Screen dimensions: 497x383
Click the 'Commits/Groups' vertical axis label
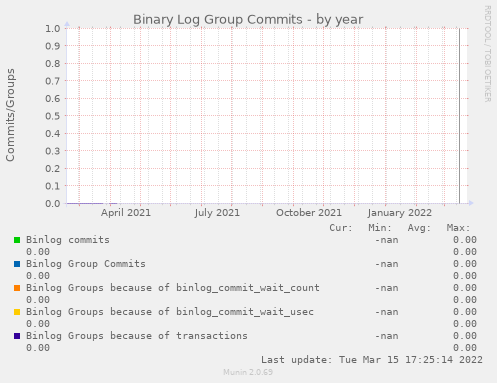coord(10,115)
